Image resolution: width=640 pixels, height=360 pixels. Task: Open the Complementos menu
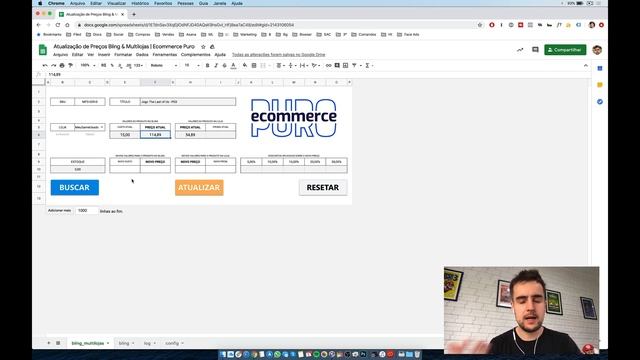196,55
